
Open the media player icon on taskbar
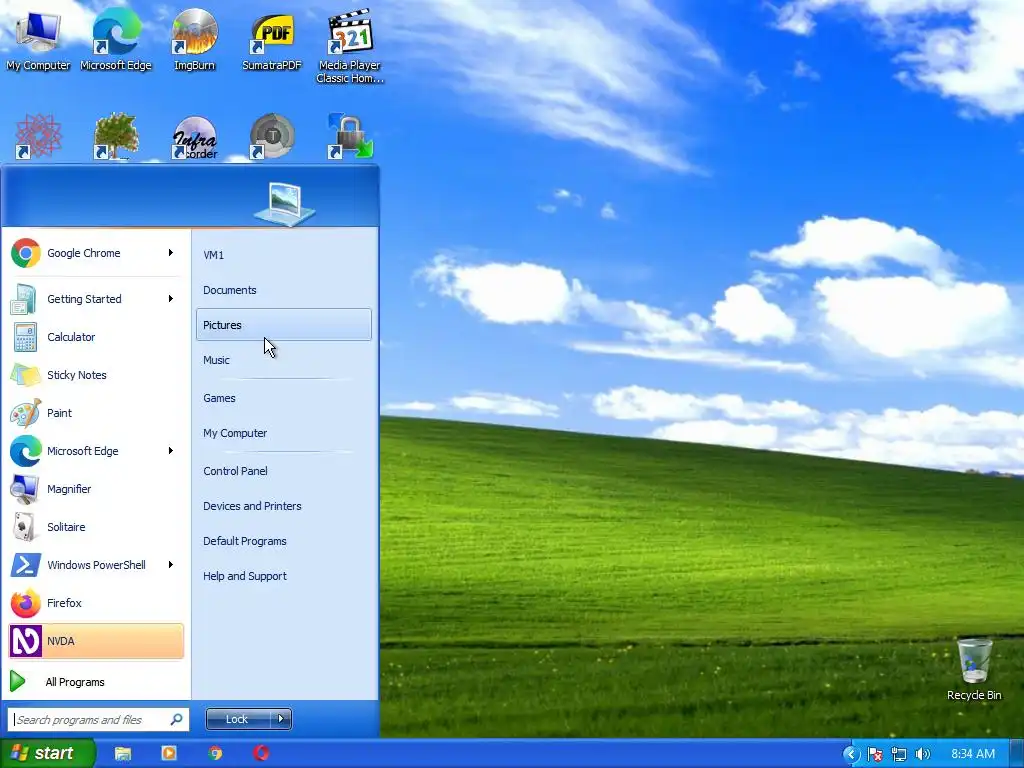169,754
